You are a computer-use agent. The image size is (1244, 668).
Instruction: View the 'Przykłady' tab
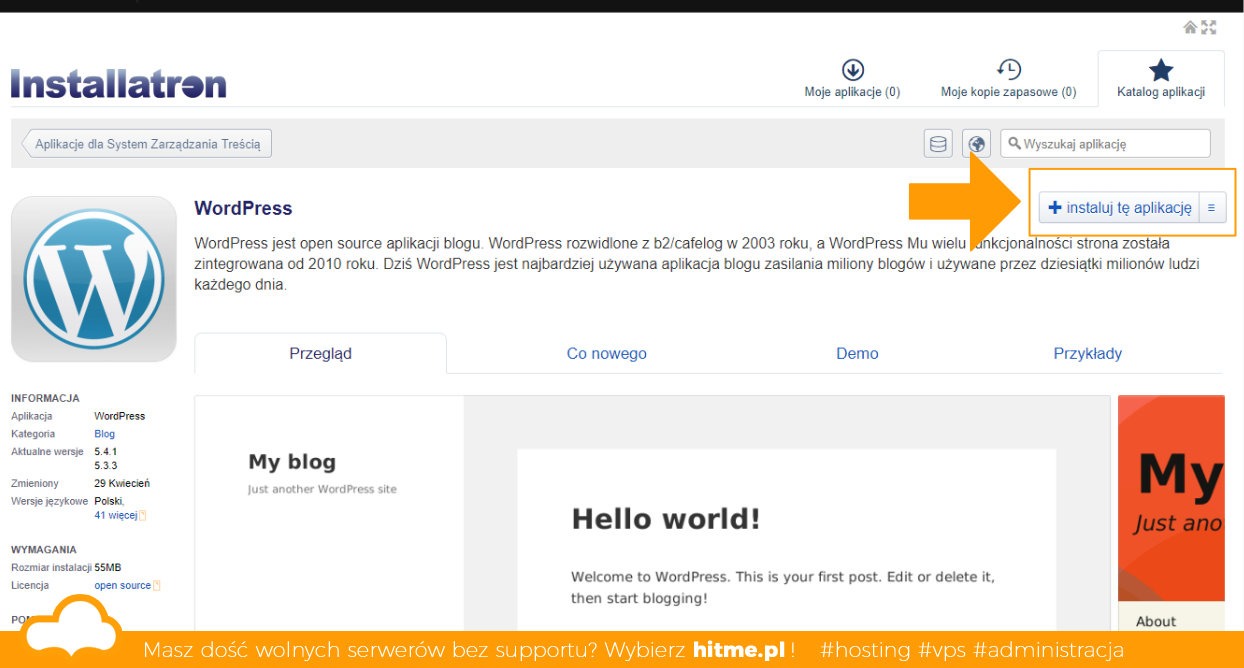[x=1087, y=353]
